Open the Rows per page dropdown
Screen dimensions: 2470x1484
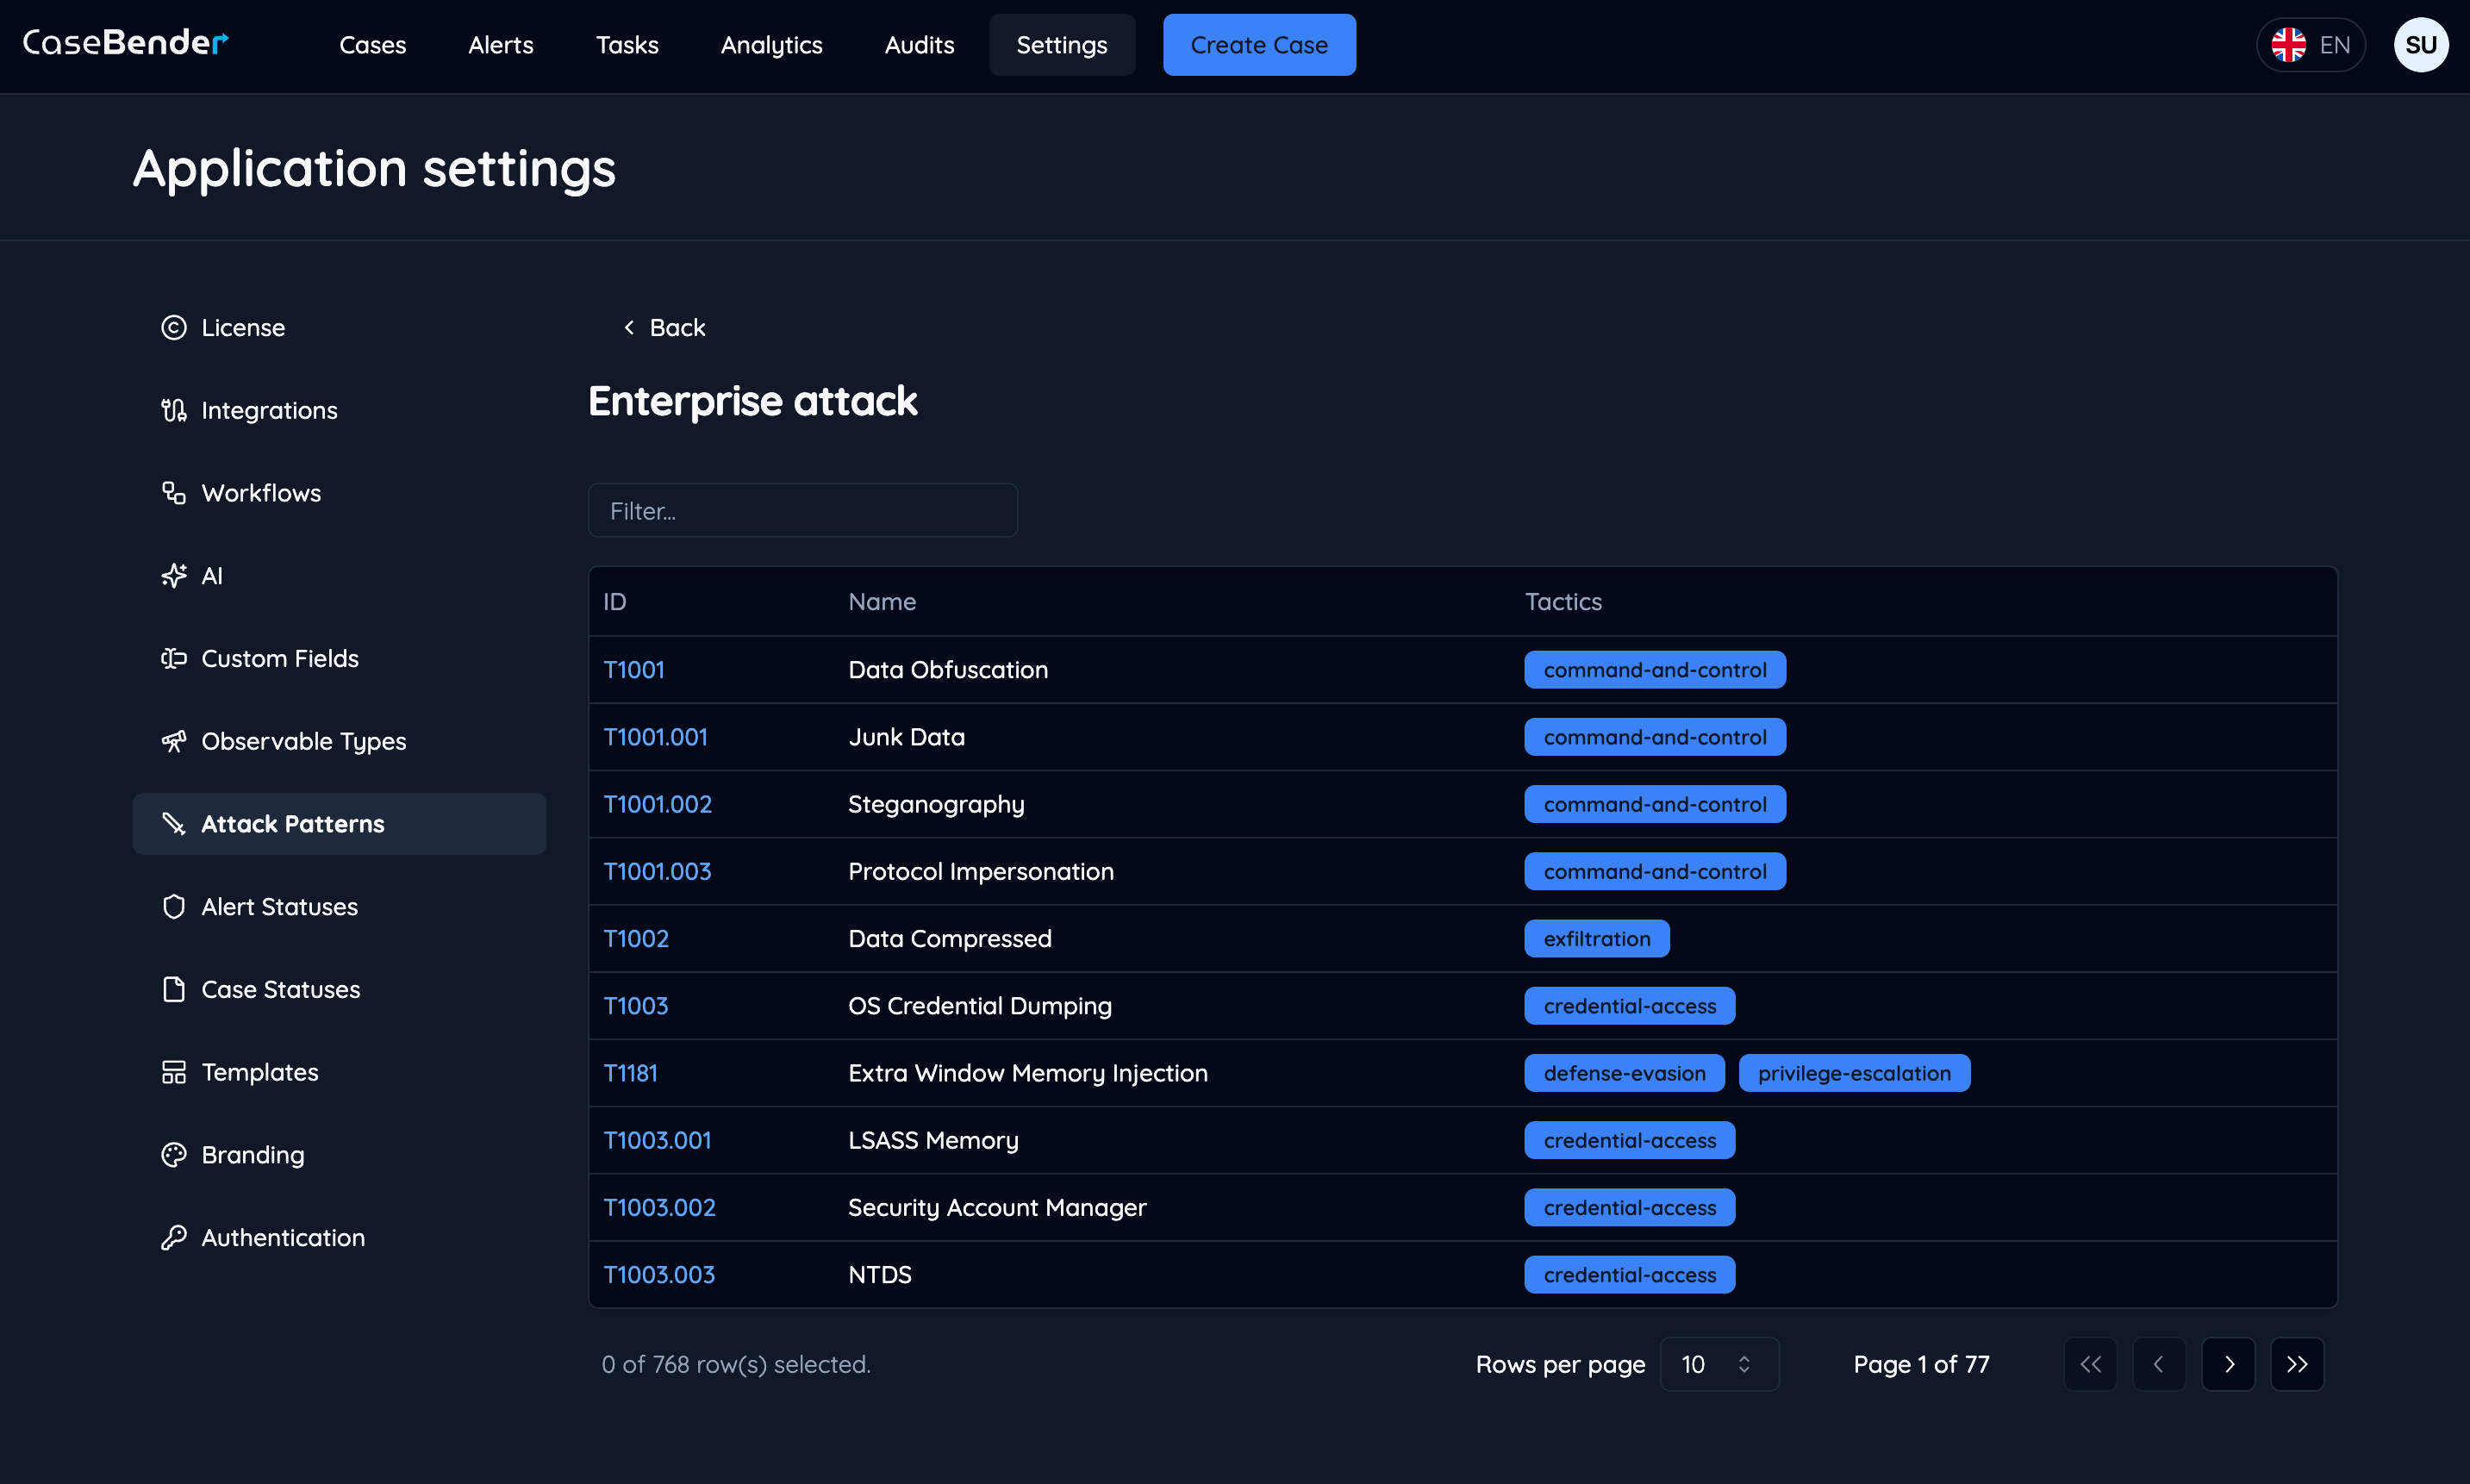(1719, 1364)
